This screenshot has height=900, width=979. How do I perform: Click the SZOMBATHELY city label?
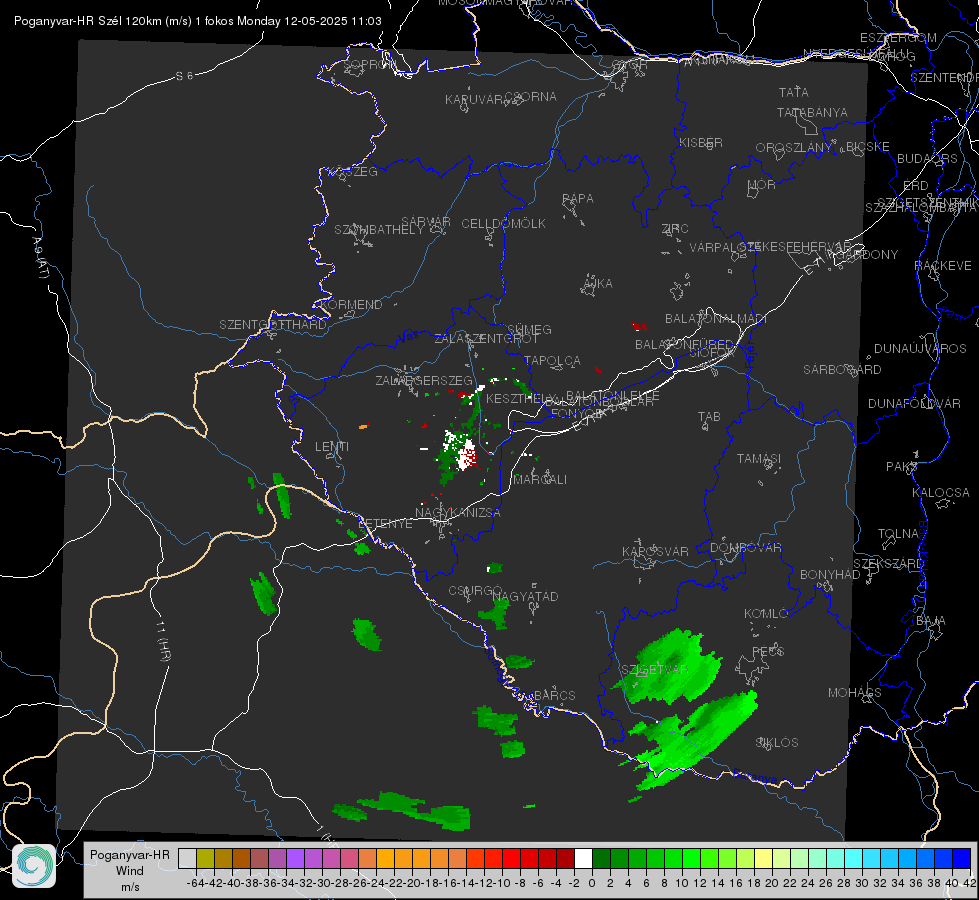(x=378, y=230)
